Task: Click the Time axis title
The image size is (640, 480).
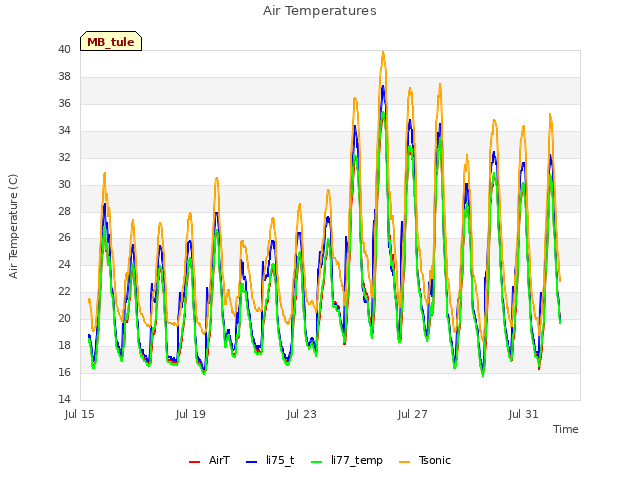Action: pos(565,429)
